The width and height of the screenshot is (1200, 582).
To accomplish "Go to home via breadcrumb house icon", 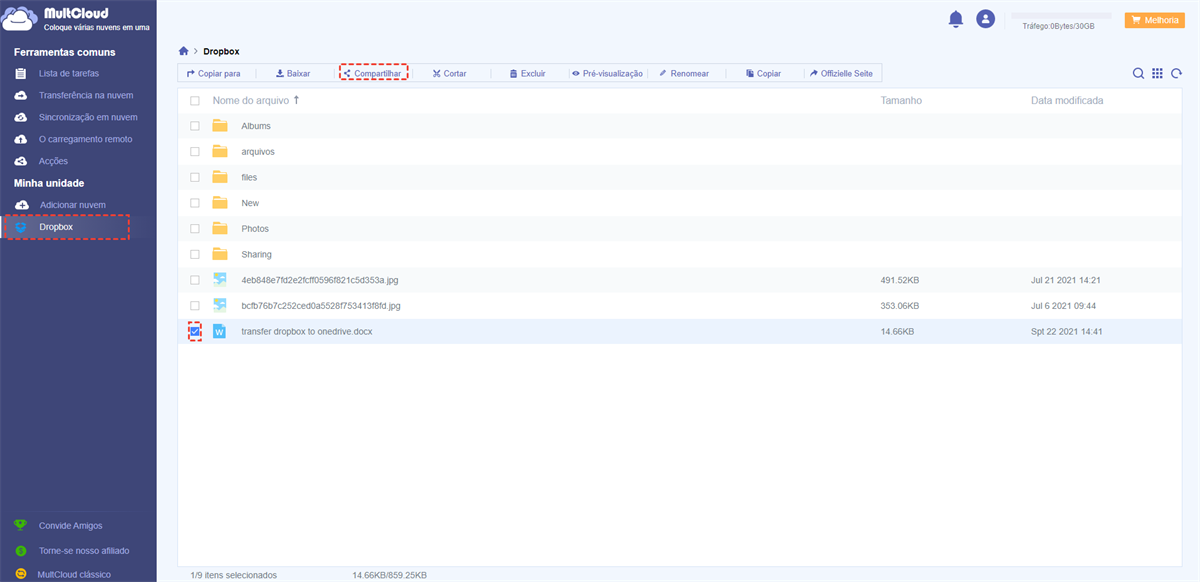I will tap(183, 51).
